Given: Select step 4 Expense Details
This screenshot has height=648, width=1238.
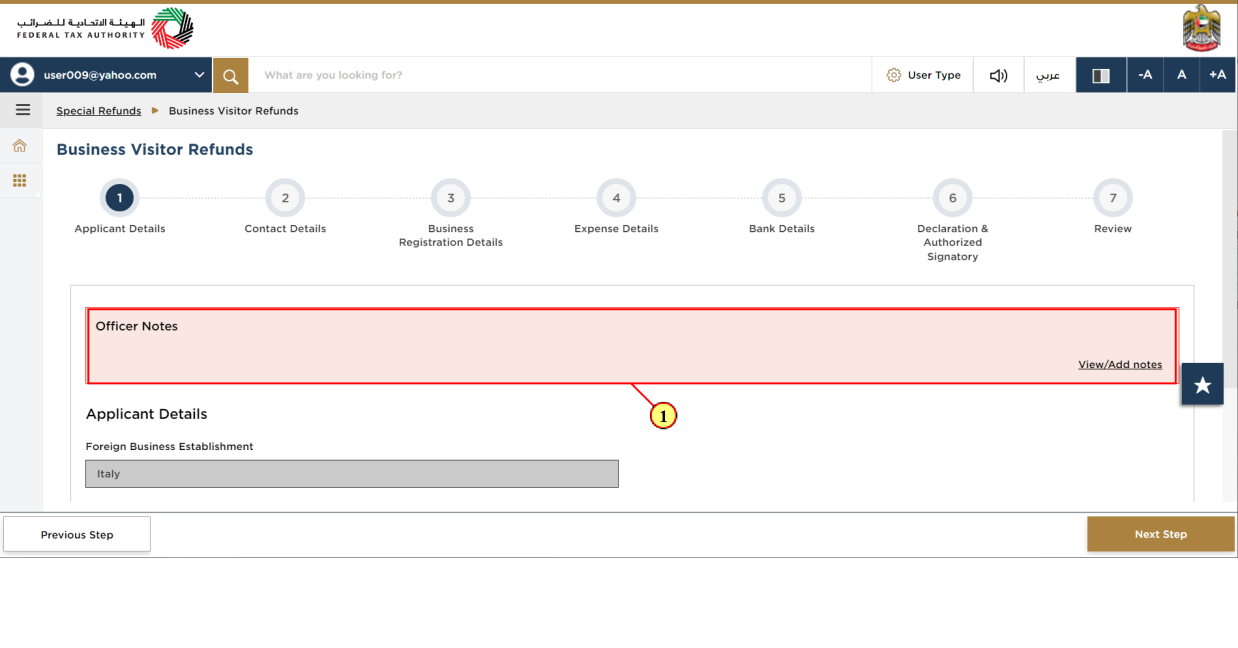Looking at the screenshot, I should click(x=616, y=198).
